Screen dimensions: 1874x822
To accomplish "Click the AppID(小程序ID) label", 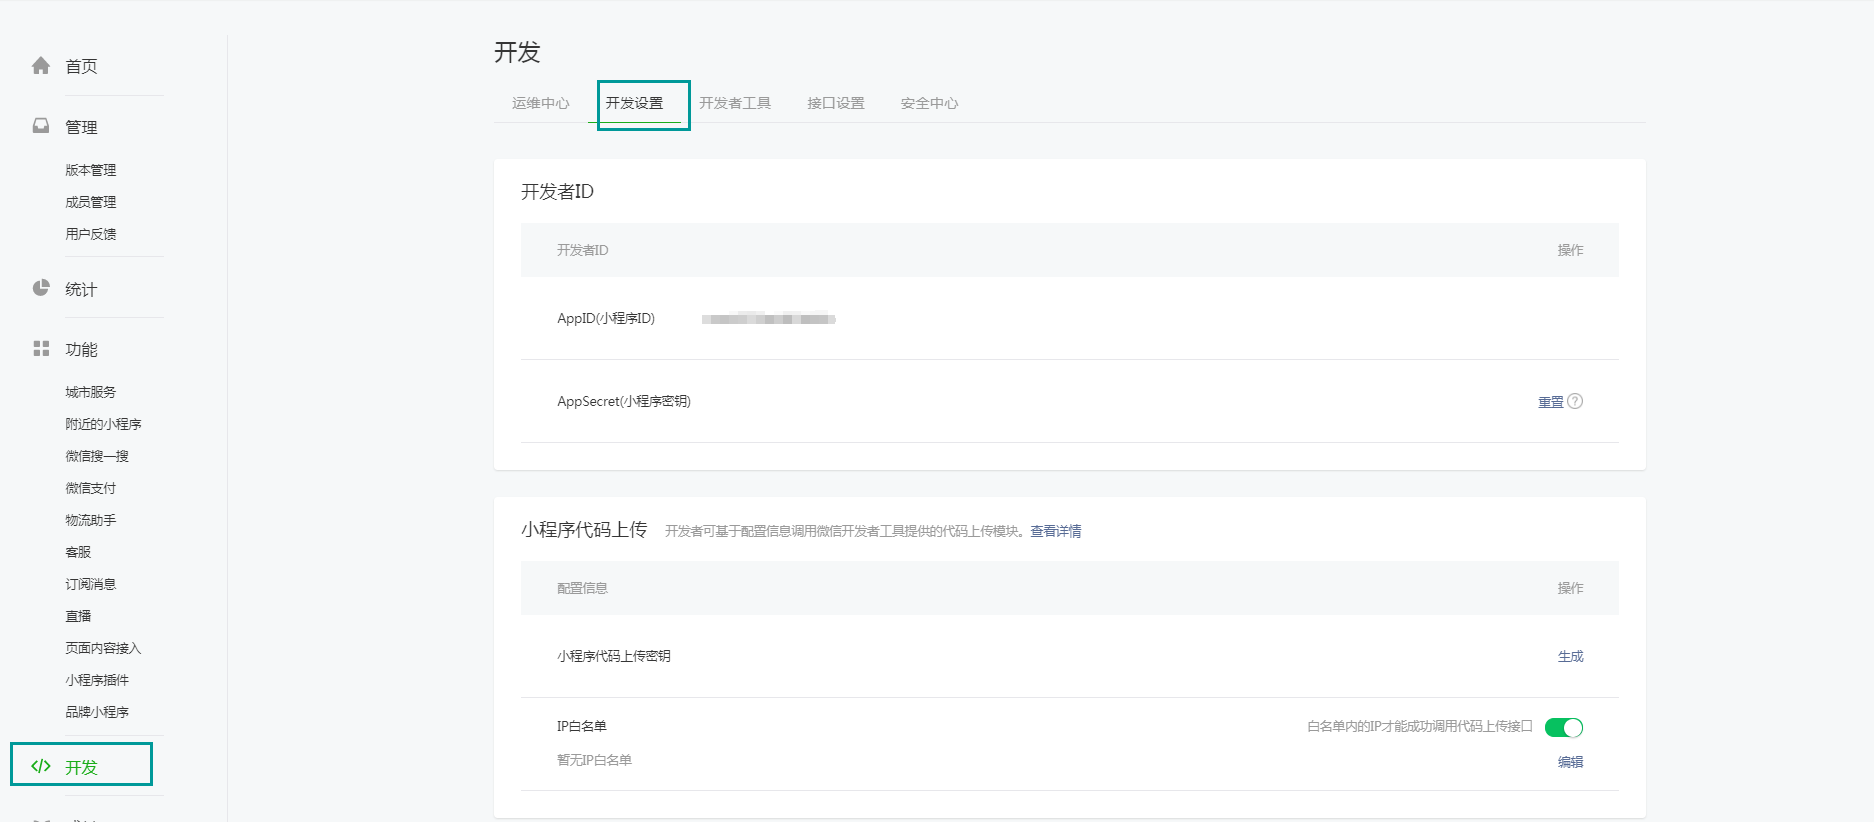I will click(x=606, y=318).
